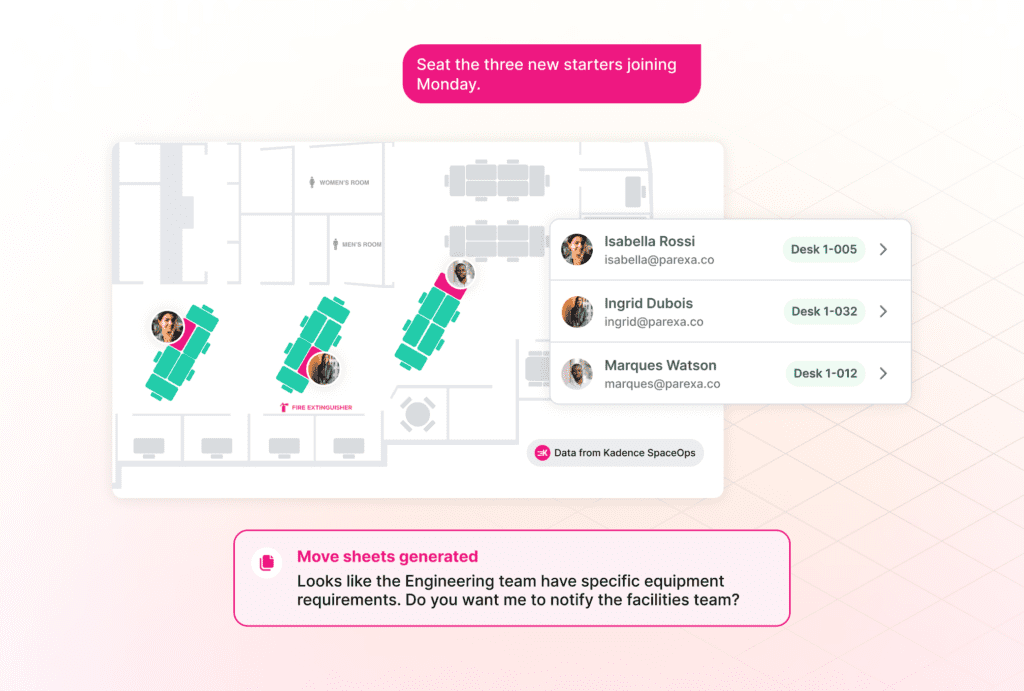Click Ingrid Dubois's avatar in the list
This screenshot has width=1024, height=691.
tap(577, 312)
